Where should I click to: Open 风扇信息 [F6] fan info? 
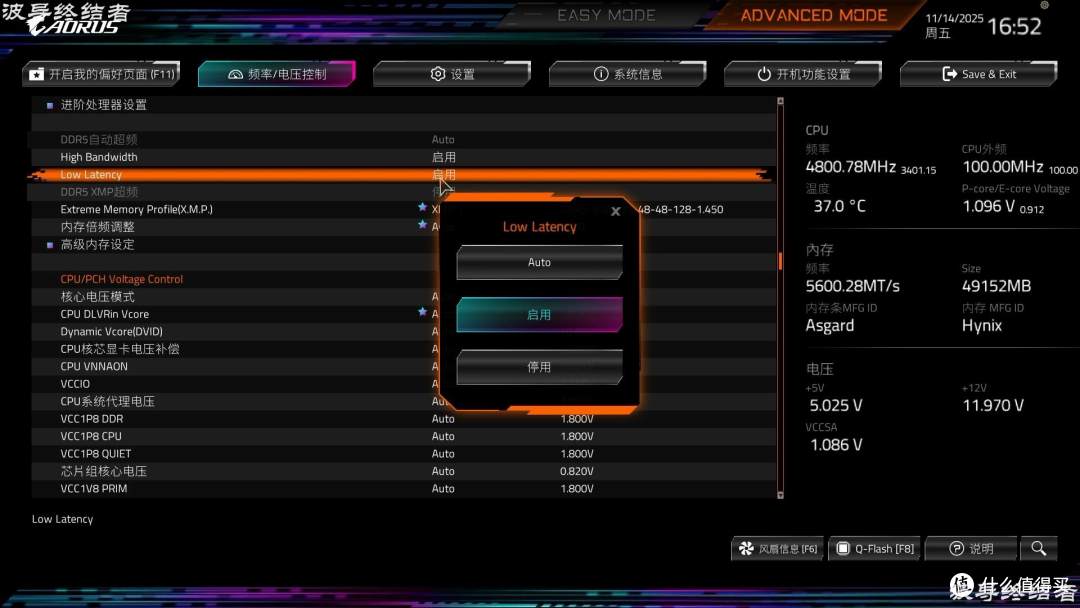click(x=778, y=549)
